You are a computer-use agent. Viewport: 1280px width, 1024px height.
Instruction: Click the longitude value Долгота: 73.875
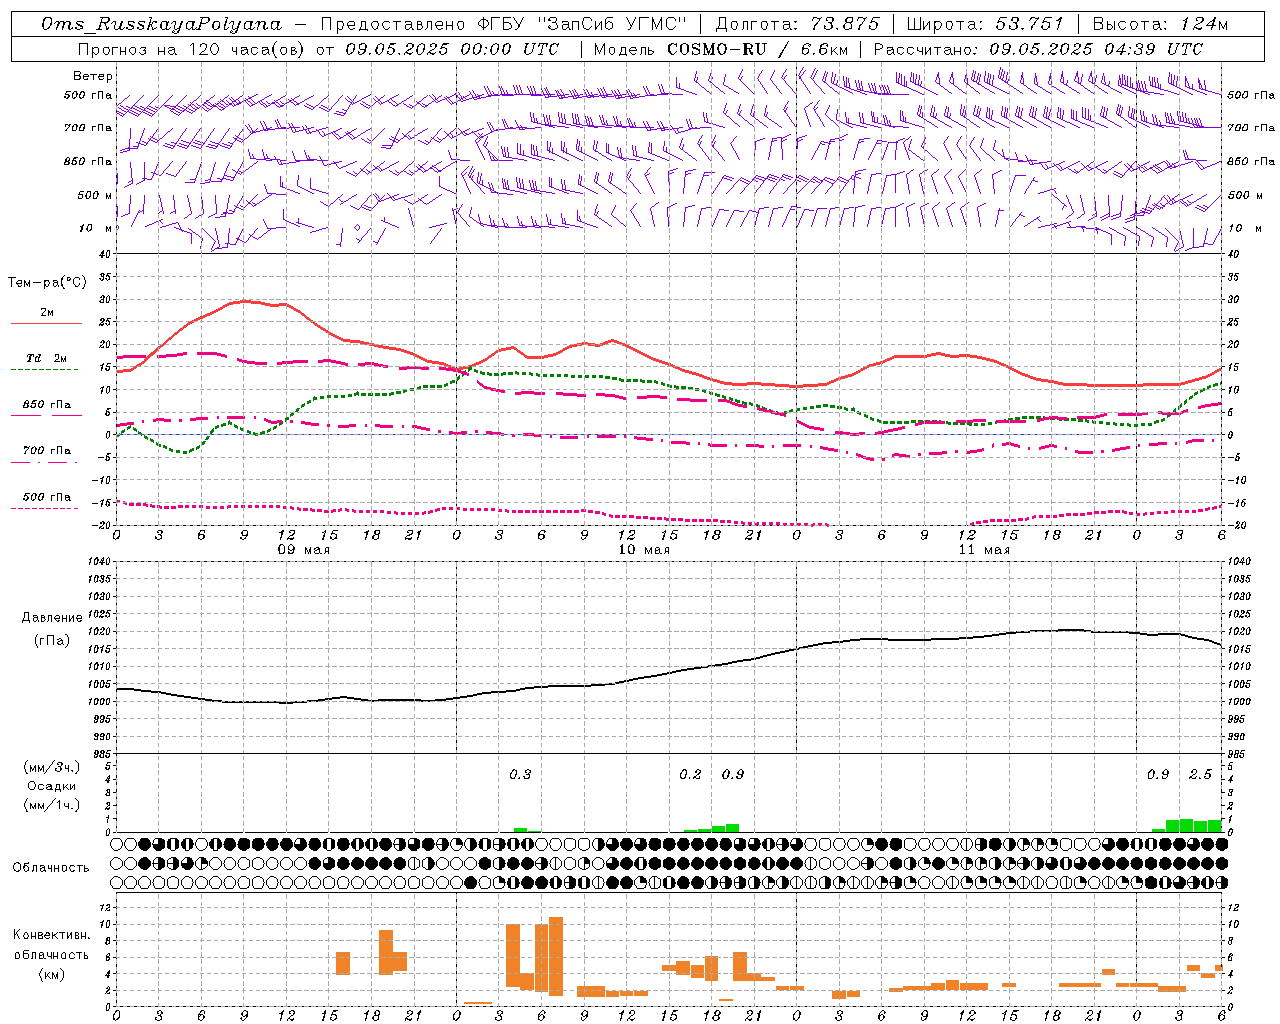(x=797, y=24)
